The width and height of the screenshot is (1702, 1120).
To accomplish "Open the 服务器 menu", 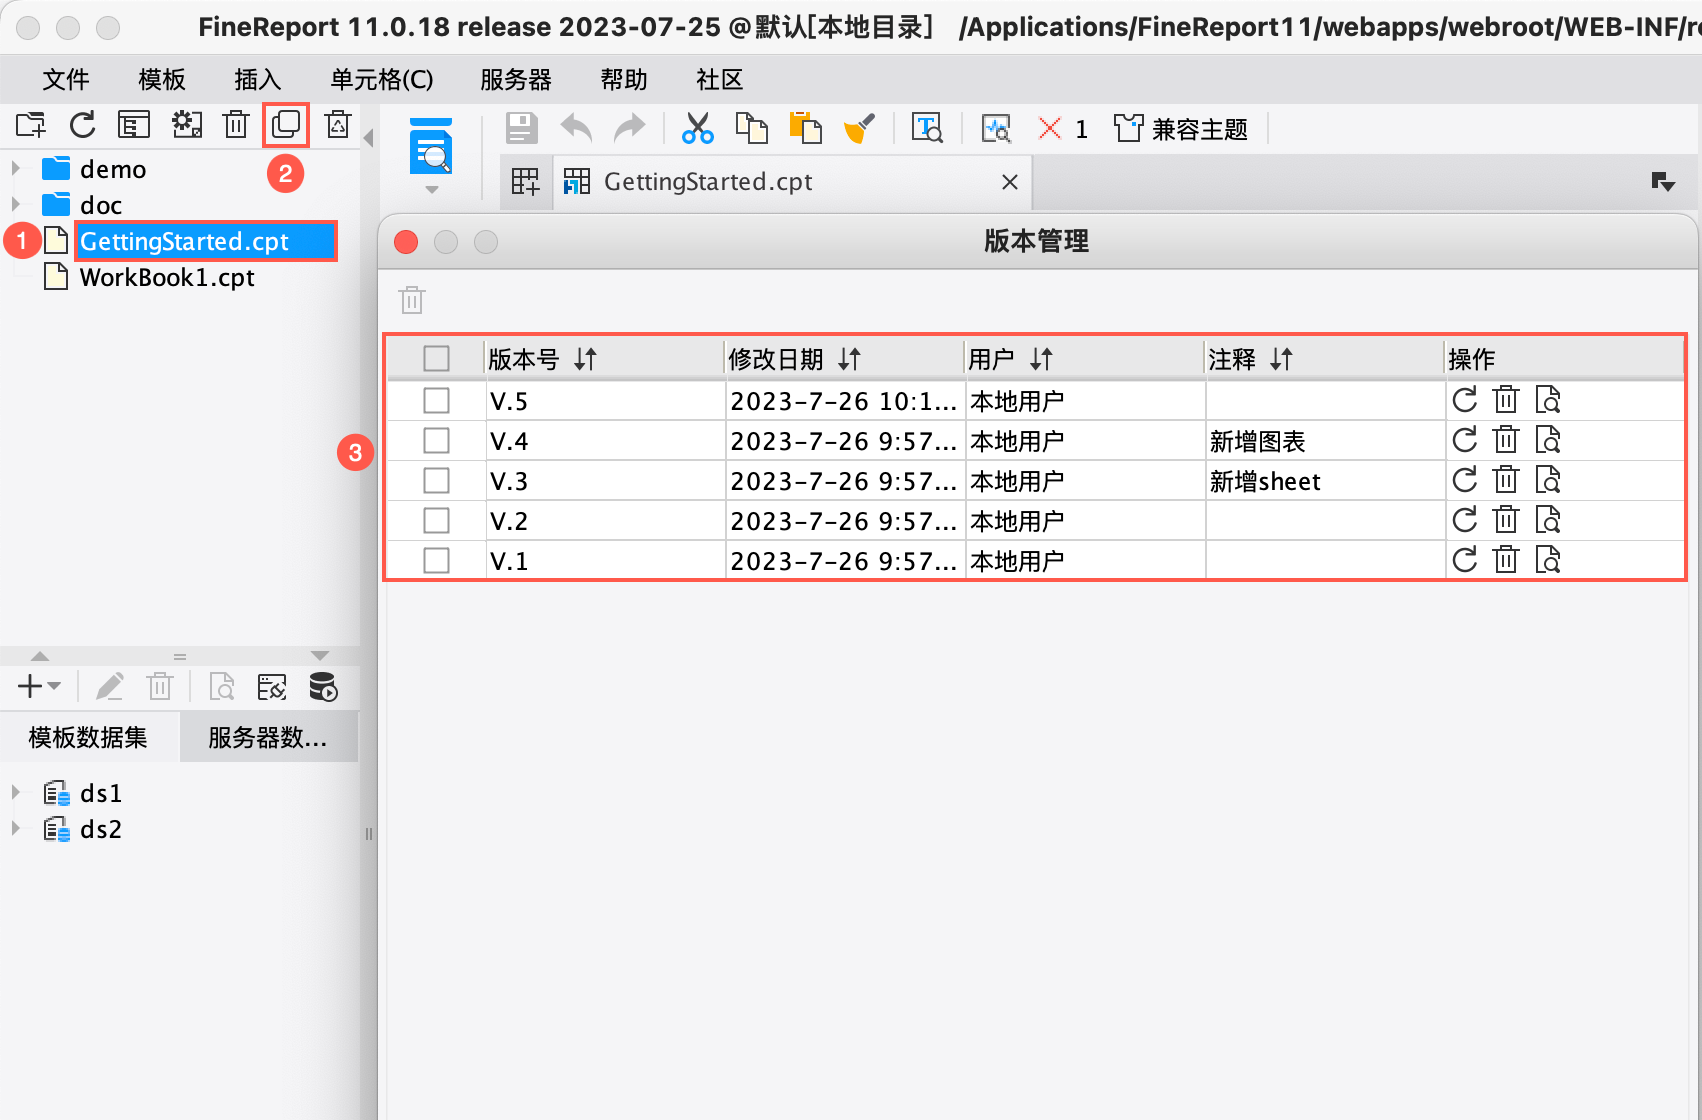I will pos(516,80).
